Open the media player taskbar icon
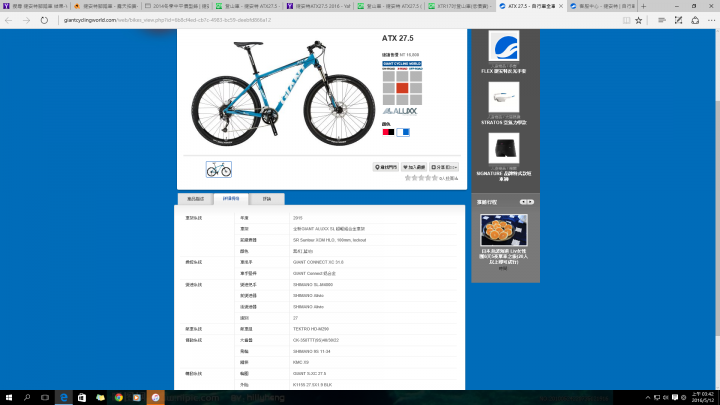Viewport: 720px width, 405px height. [137, 398]
